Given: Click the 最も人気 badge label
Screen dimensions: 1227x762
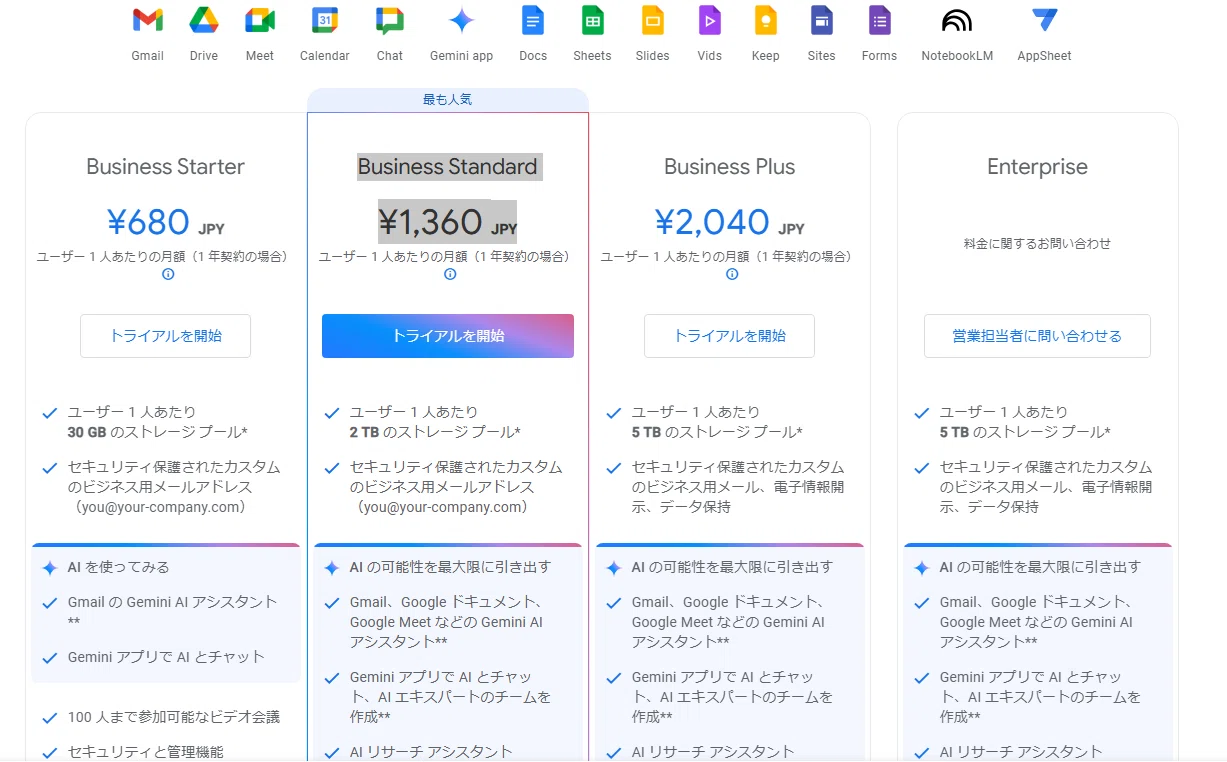Looking at the screenshot, I should [448, 100].
